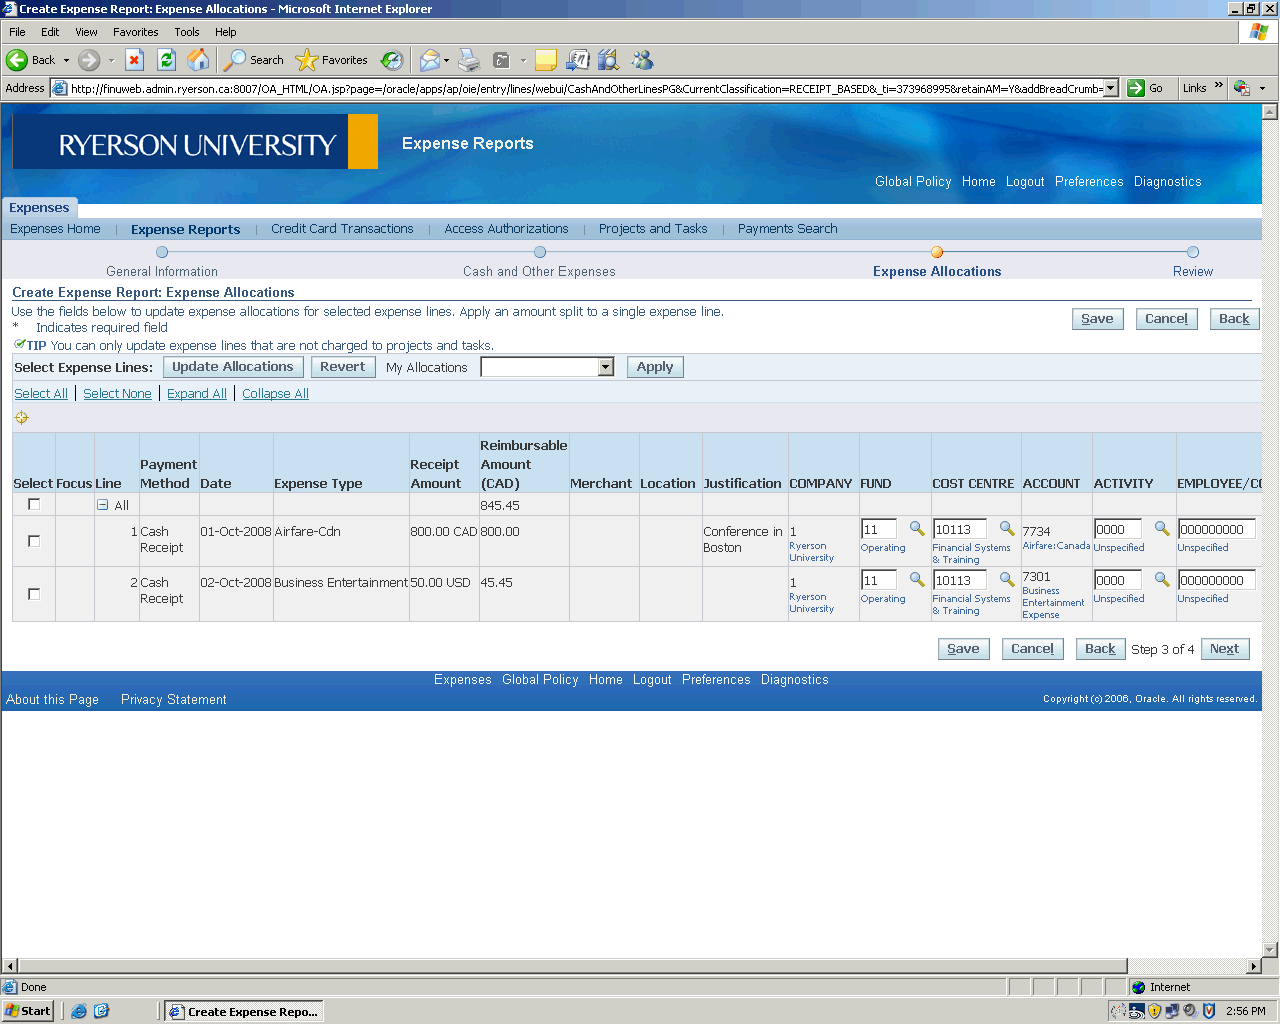Click the ACTIVITY search icon for line 1
1280x1024 pixels.
[1161, 529]
